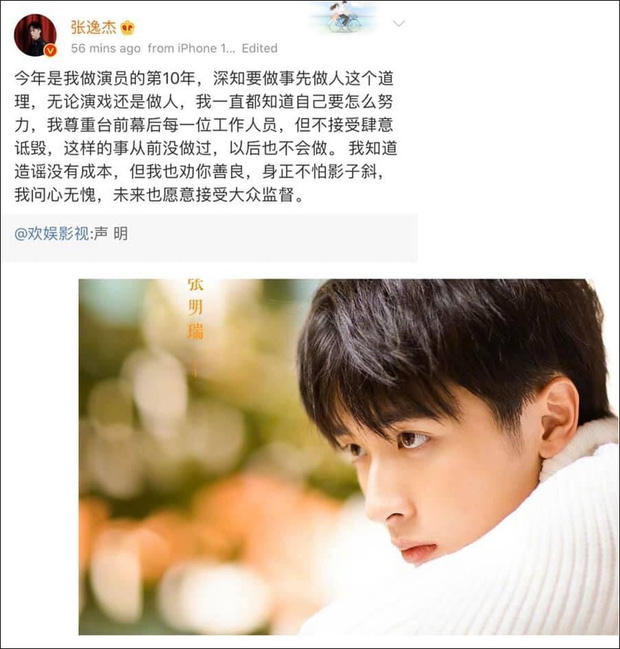Image resolution: width=620 pixels, height=649 pixels.
Task: Click the post line starting 诋毁，这样的事
Action: tap(206, 148)
